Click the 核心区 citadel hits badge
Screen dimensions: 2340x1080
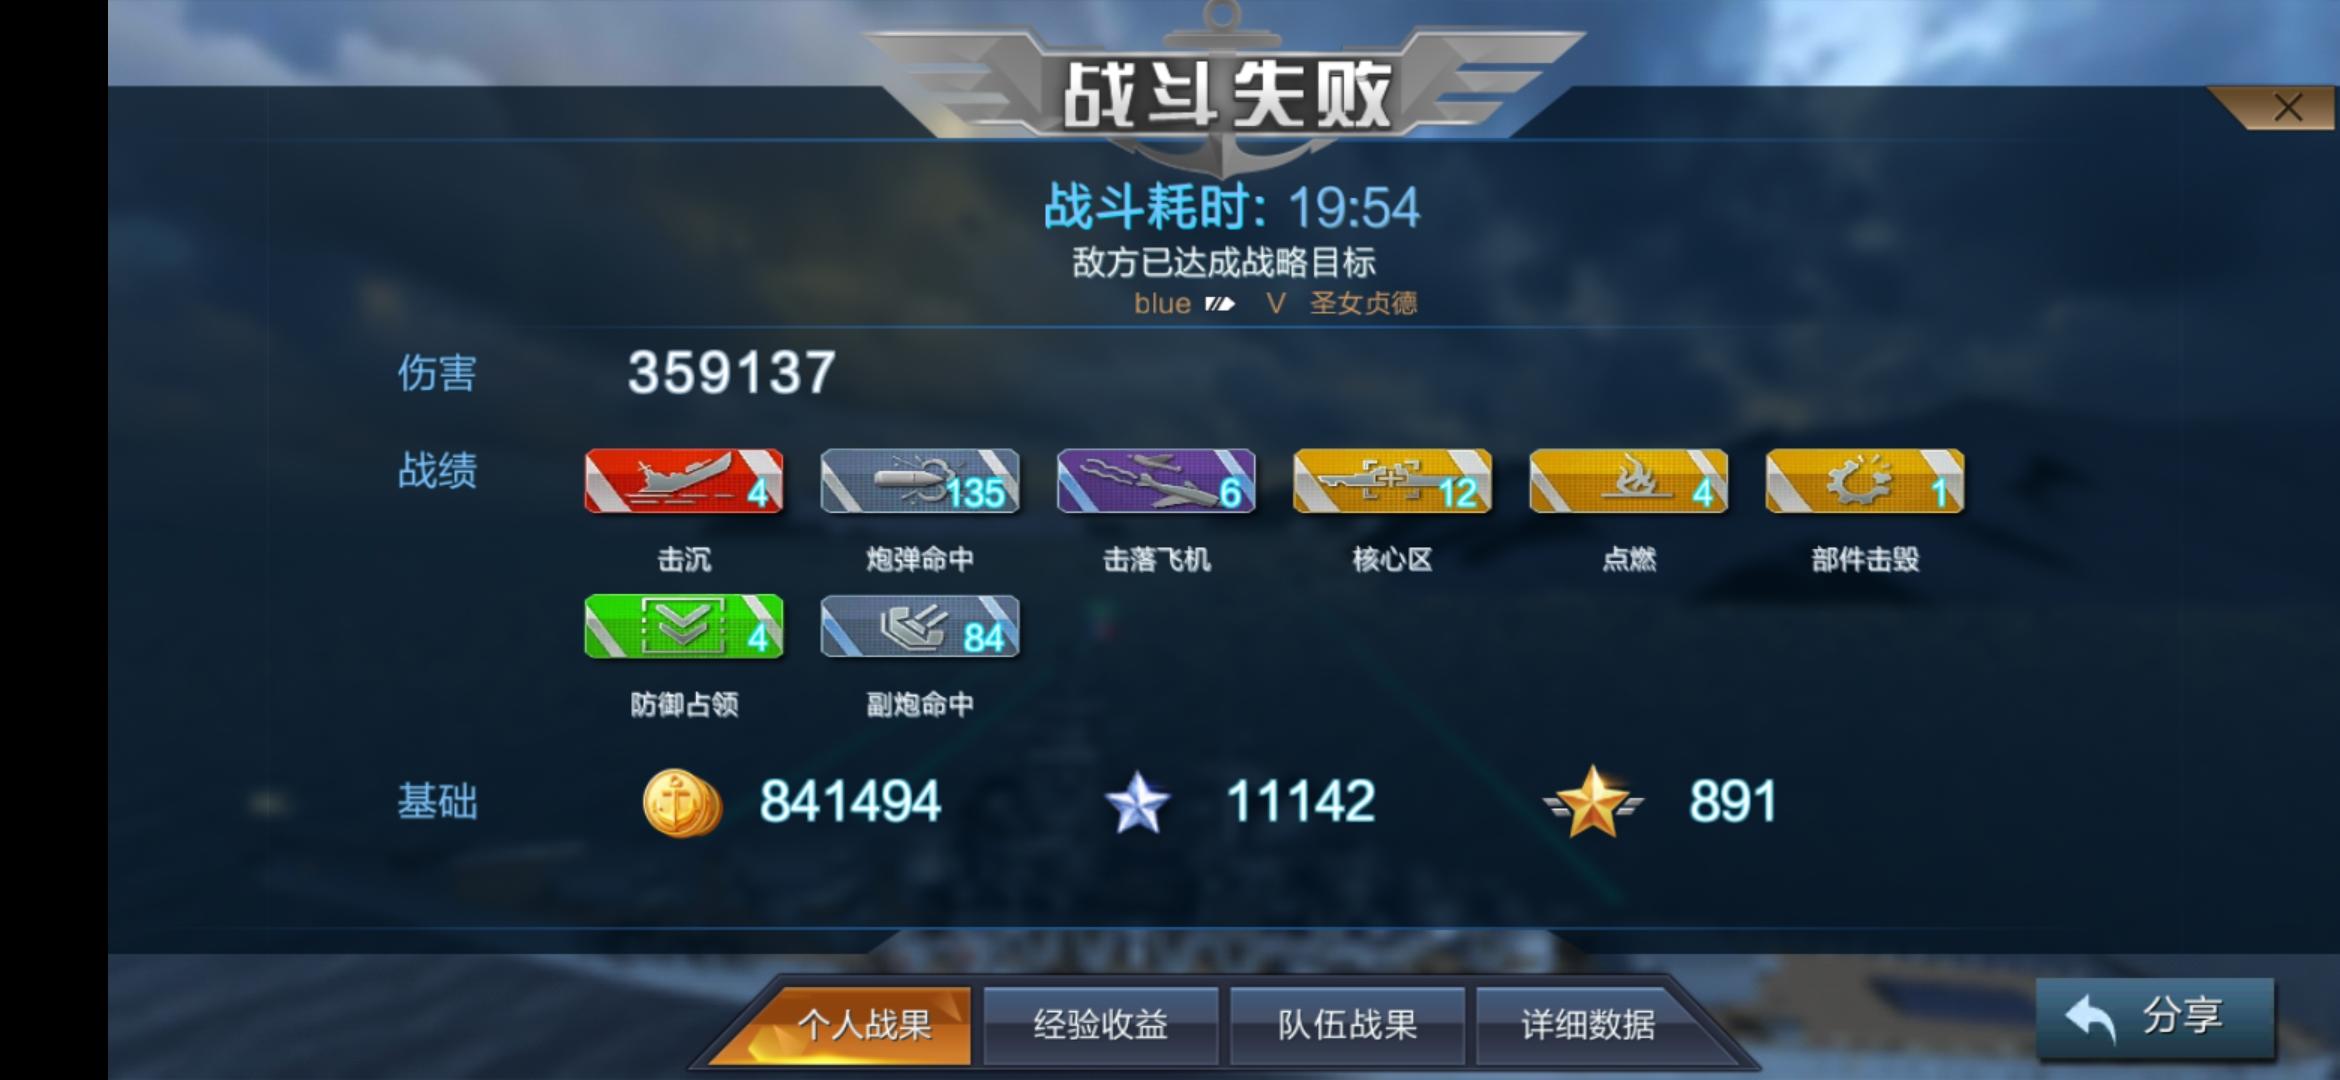coord(1392,481)
